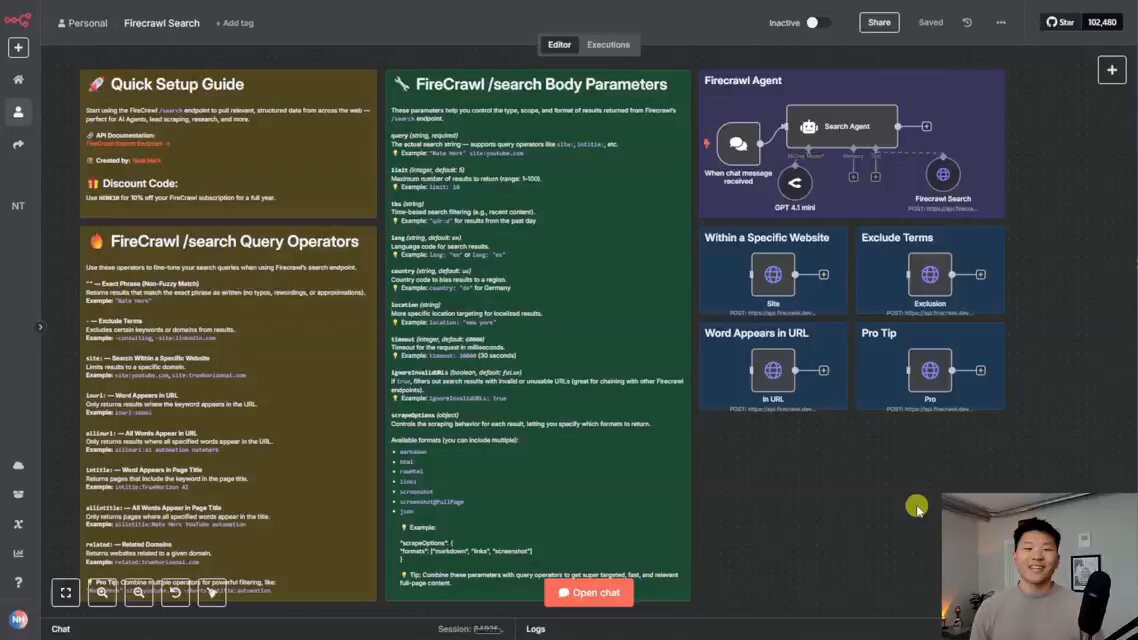1138x640 pixels.
Task: Click the sidebar plus create button
Action: (x=18, y=48)
